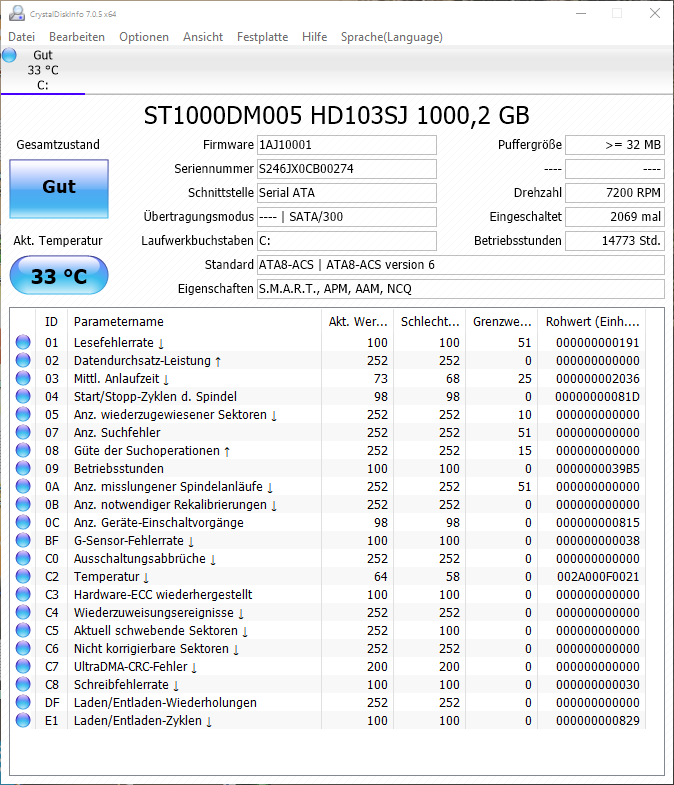The height and width of the screenshot is (785, 674).
Task: Click the ID column header
Action: 51,321
